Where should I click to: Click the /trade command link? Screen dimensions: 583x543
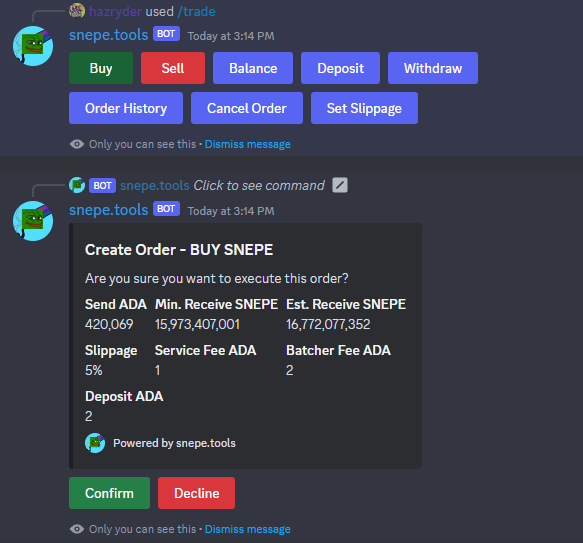click(x=196, y=12)
